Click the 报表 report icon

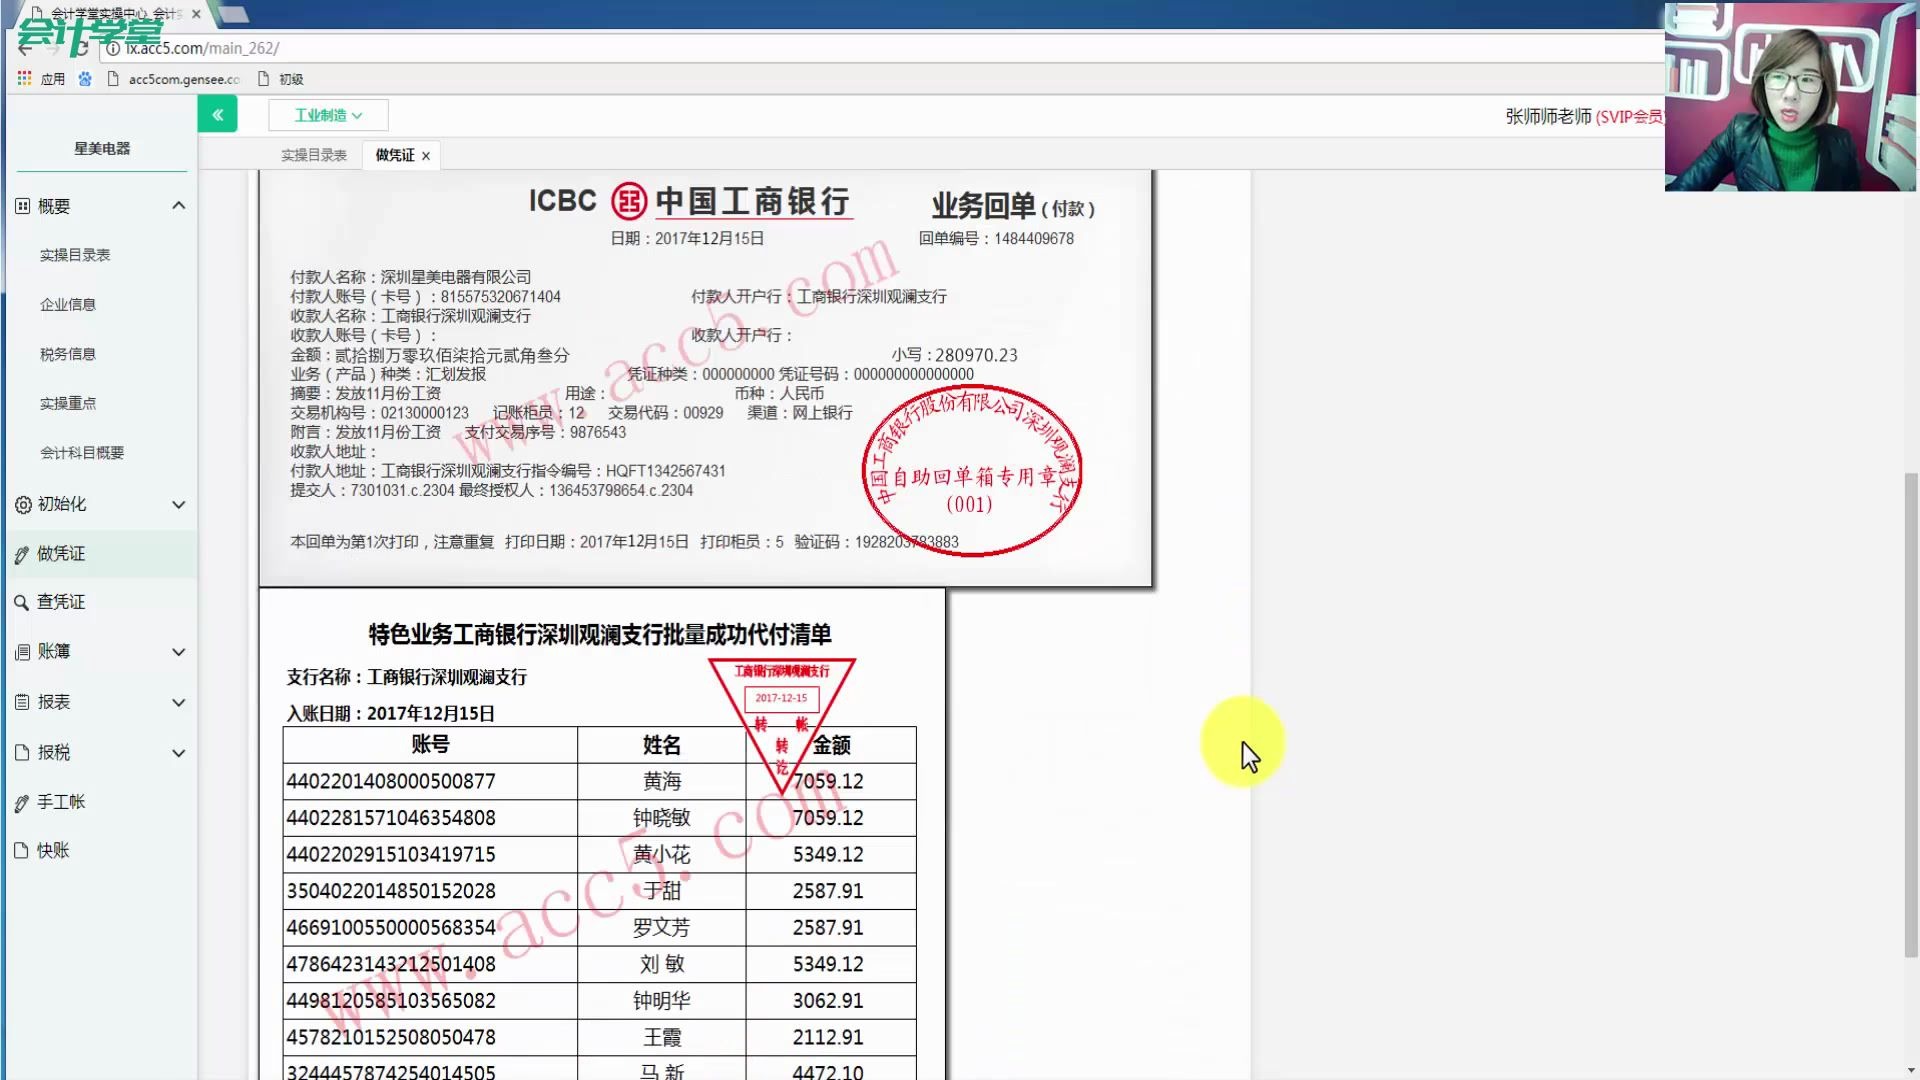tap(22, 702)
